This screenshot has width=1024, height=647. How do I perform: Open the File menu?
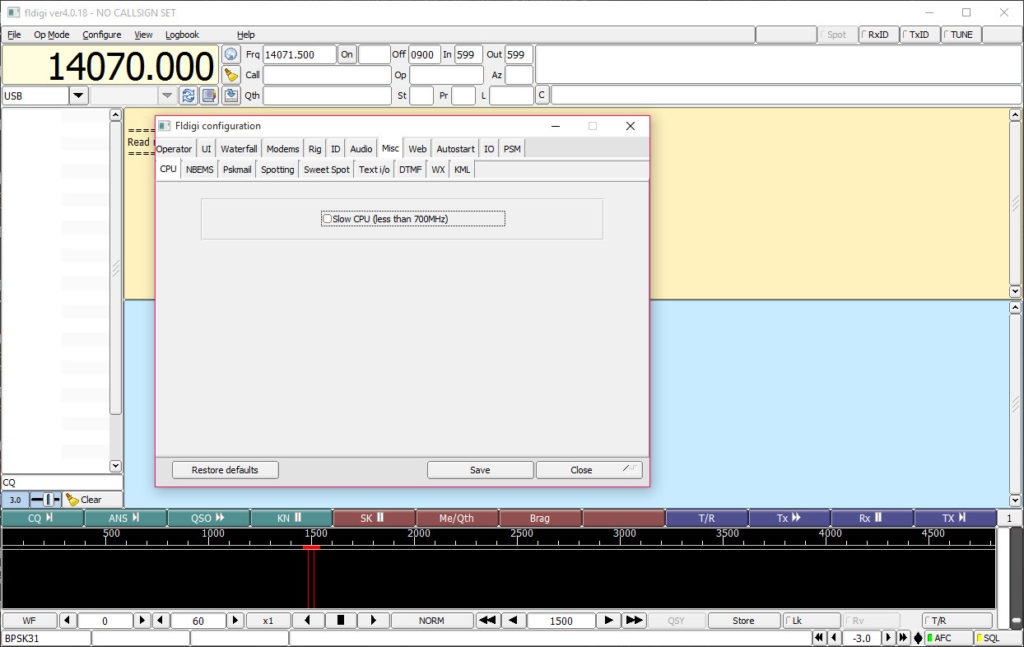click(x=14, y=35)
